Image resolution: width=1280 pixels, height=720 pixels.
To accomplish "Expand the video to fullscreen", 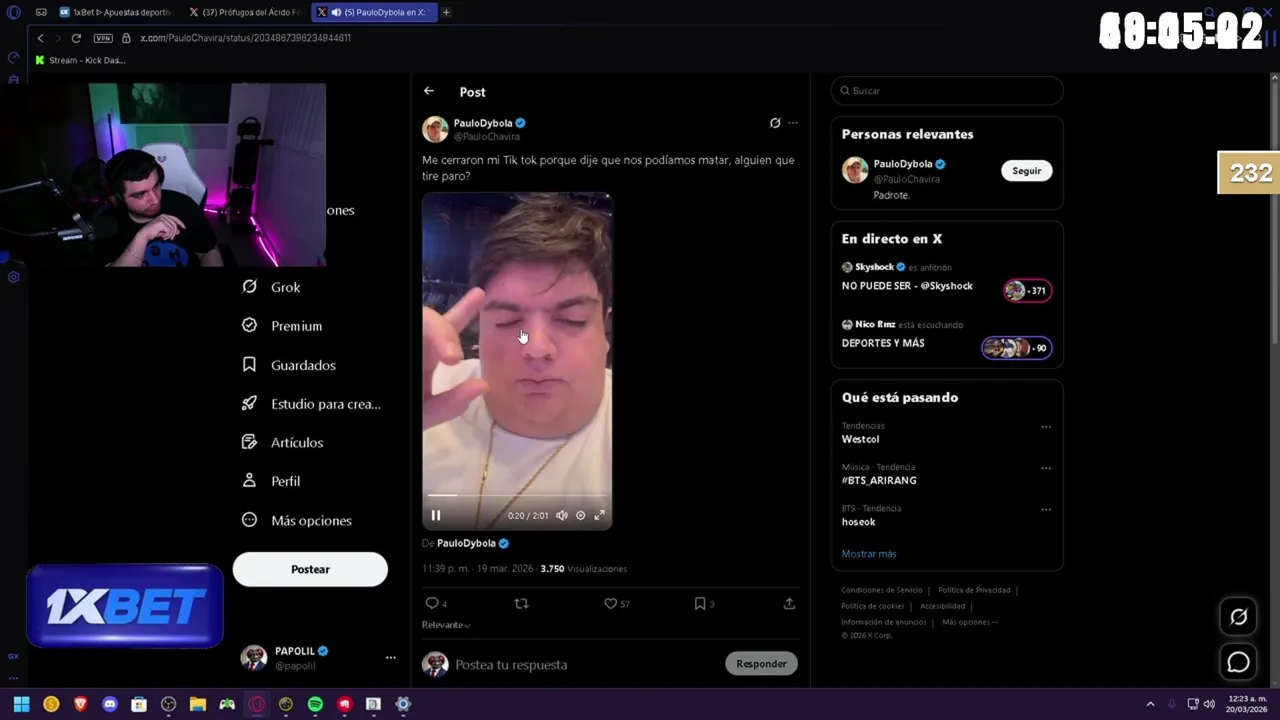I will [599, 515].
